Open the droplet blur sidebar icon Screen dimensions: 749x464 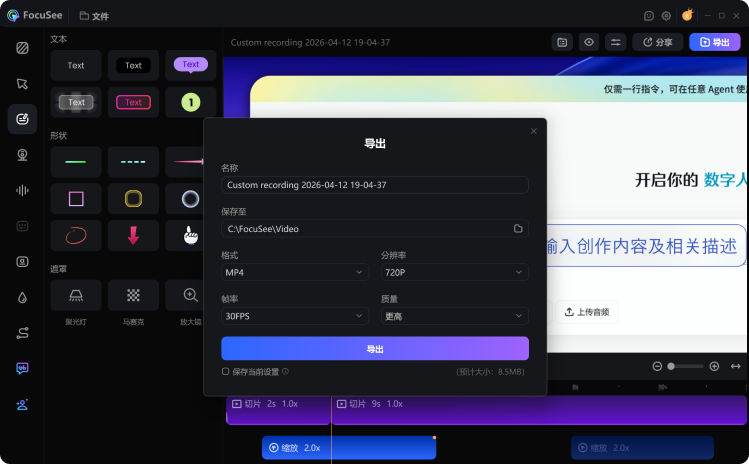(22, 298)
